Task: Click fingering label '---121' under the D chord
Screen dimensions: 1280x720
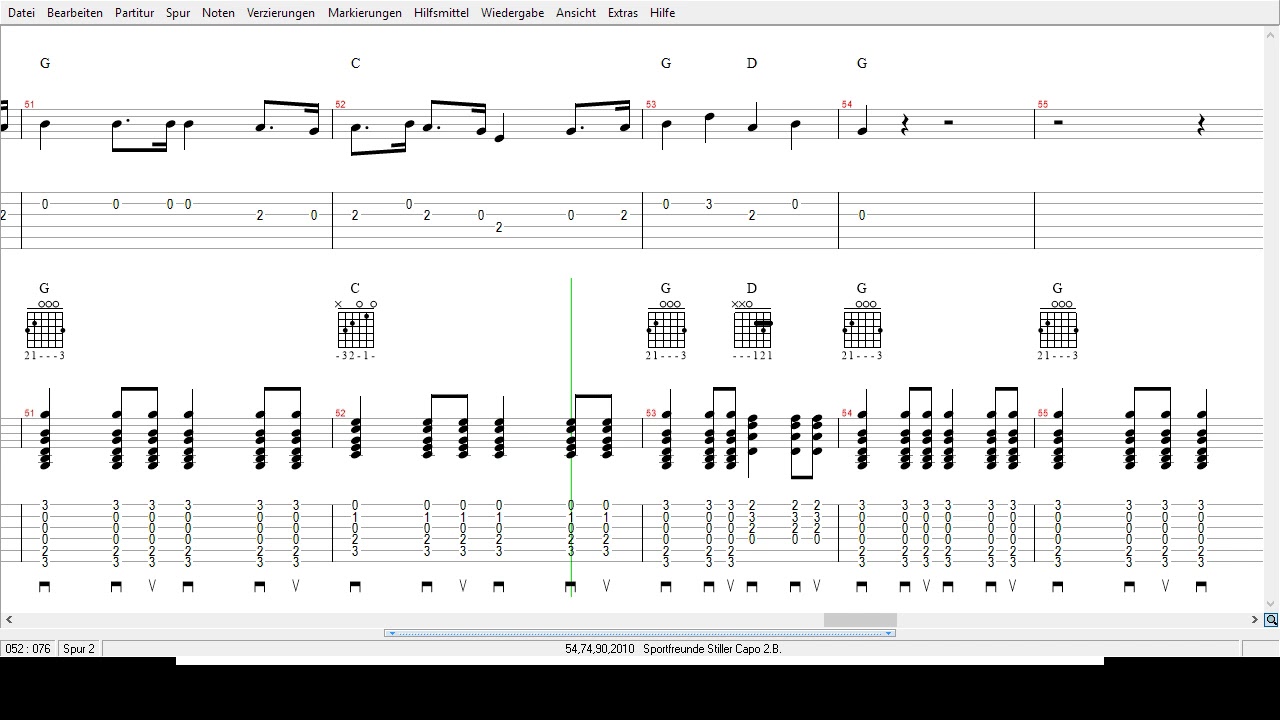Action: 752,356
